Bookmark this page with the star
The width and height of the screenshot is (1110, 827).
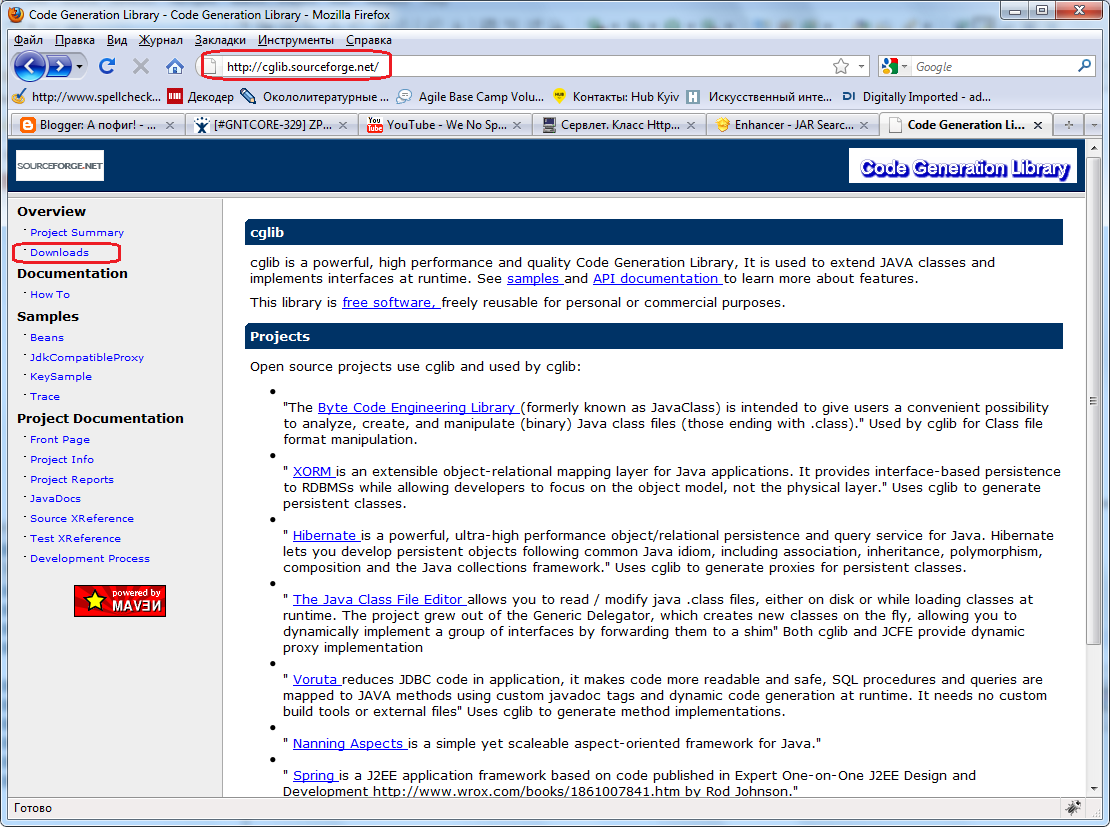coord(840,67)
